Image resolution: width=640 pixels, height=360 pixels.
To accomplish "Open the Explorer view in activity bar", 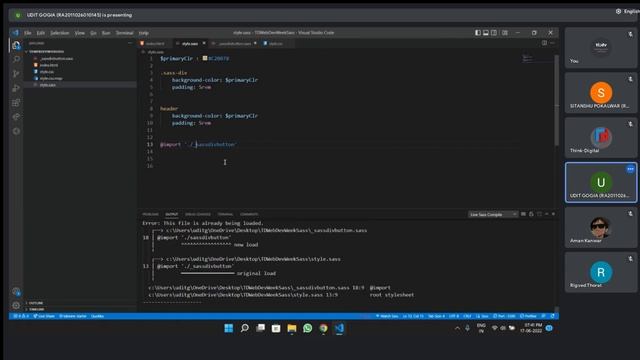I will pos(16,45).
